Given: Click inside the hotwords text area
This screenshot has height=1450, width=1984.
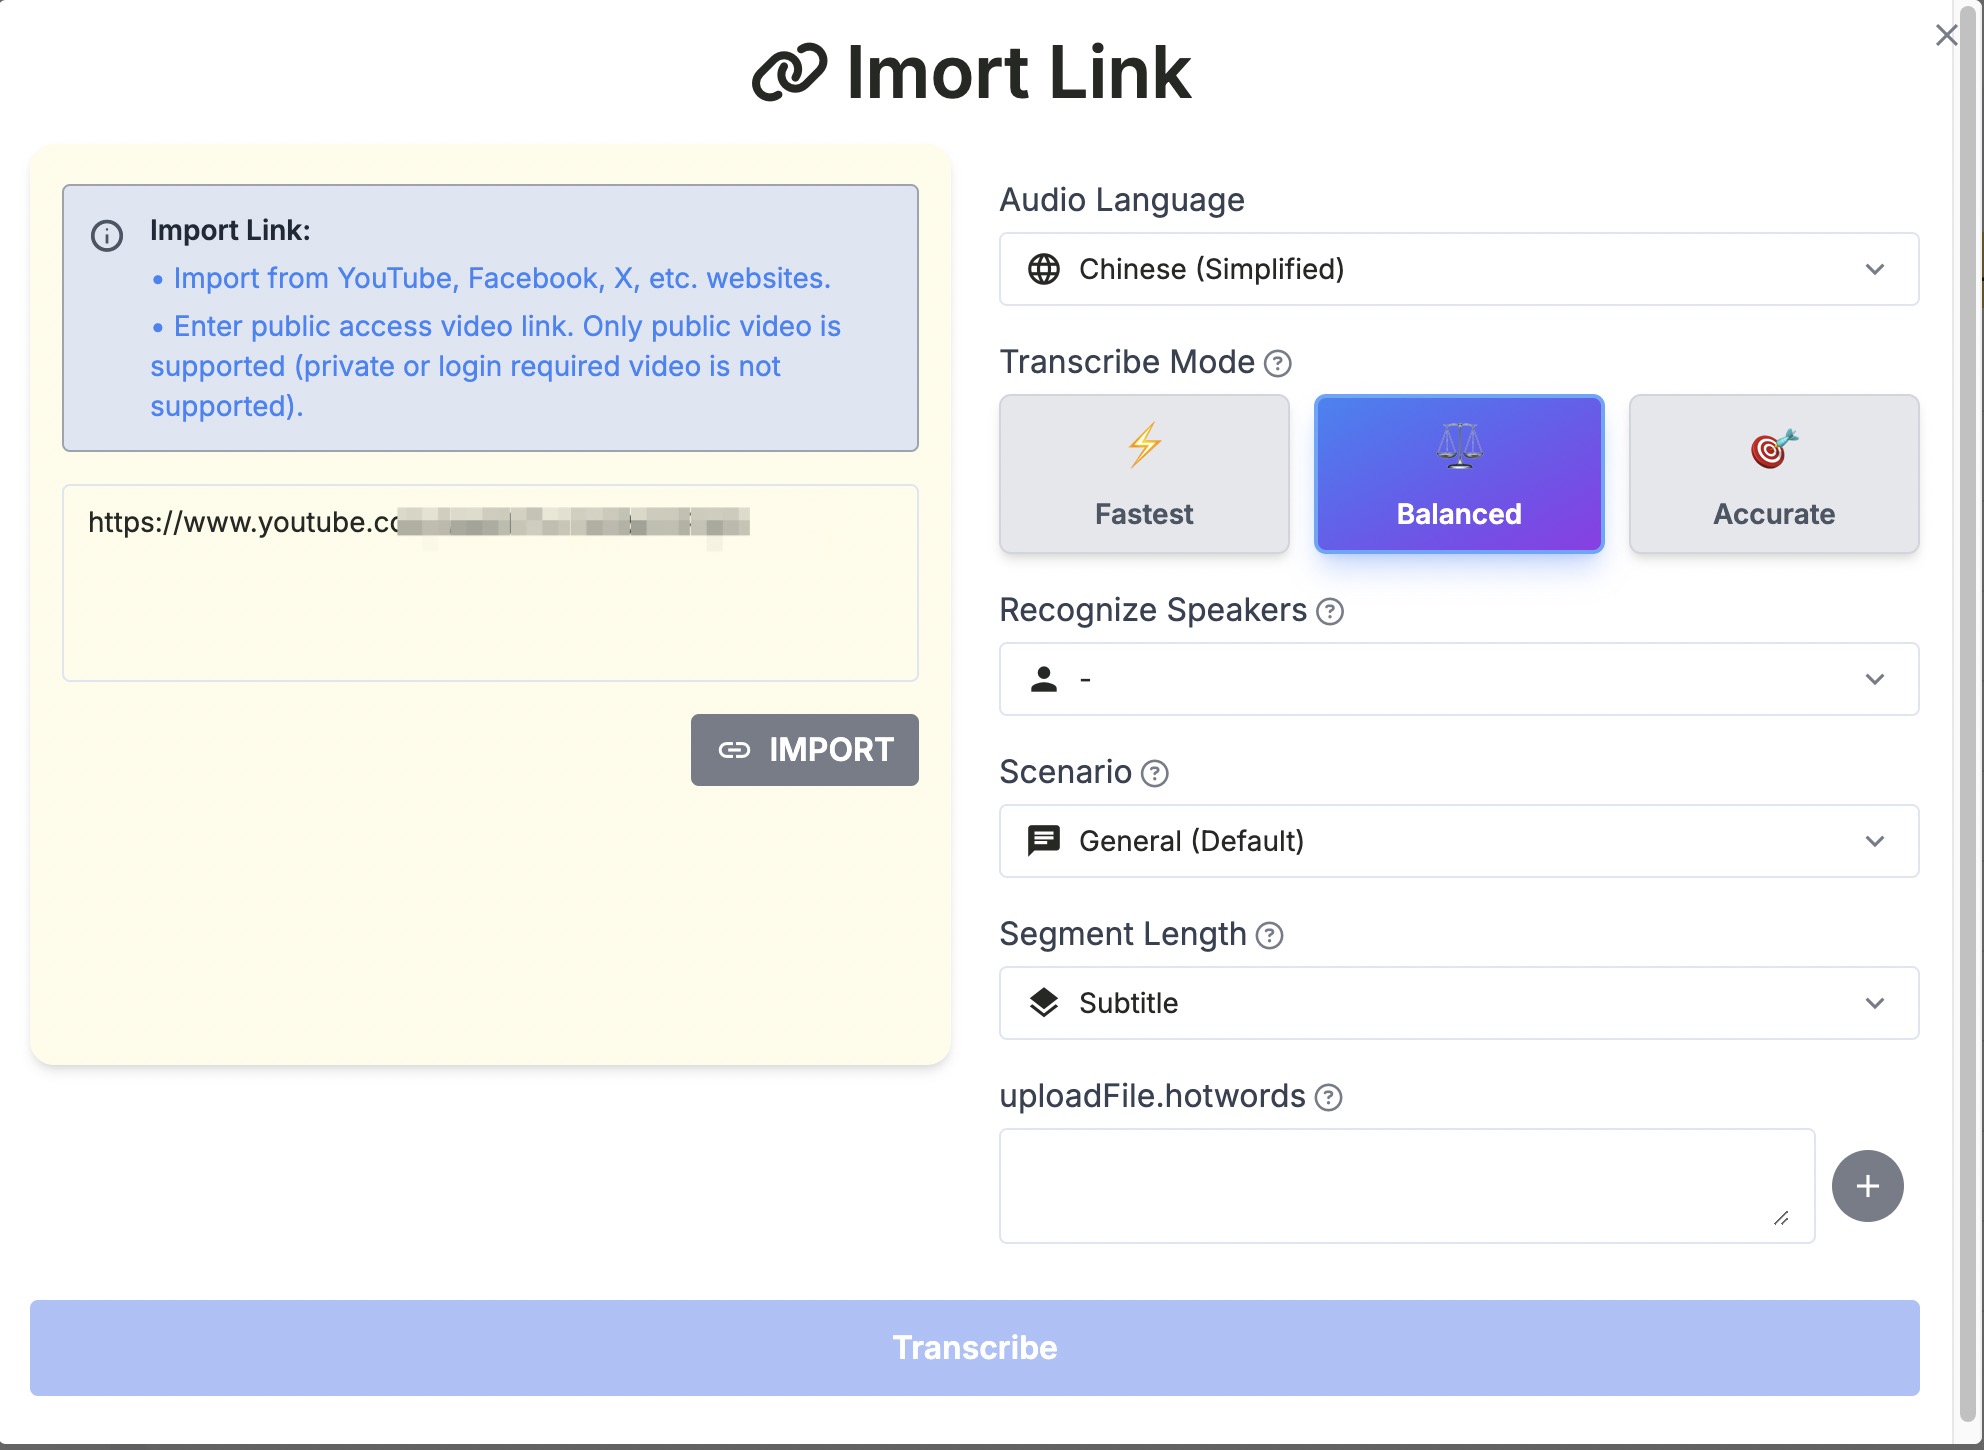Looking at the screenshot, I should [x=1406, y=1185].
